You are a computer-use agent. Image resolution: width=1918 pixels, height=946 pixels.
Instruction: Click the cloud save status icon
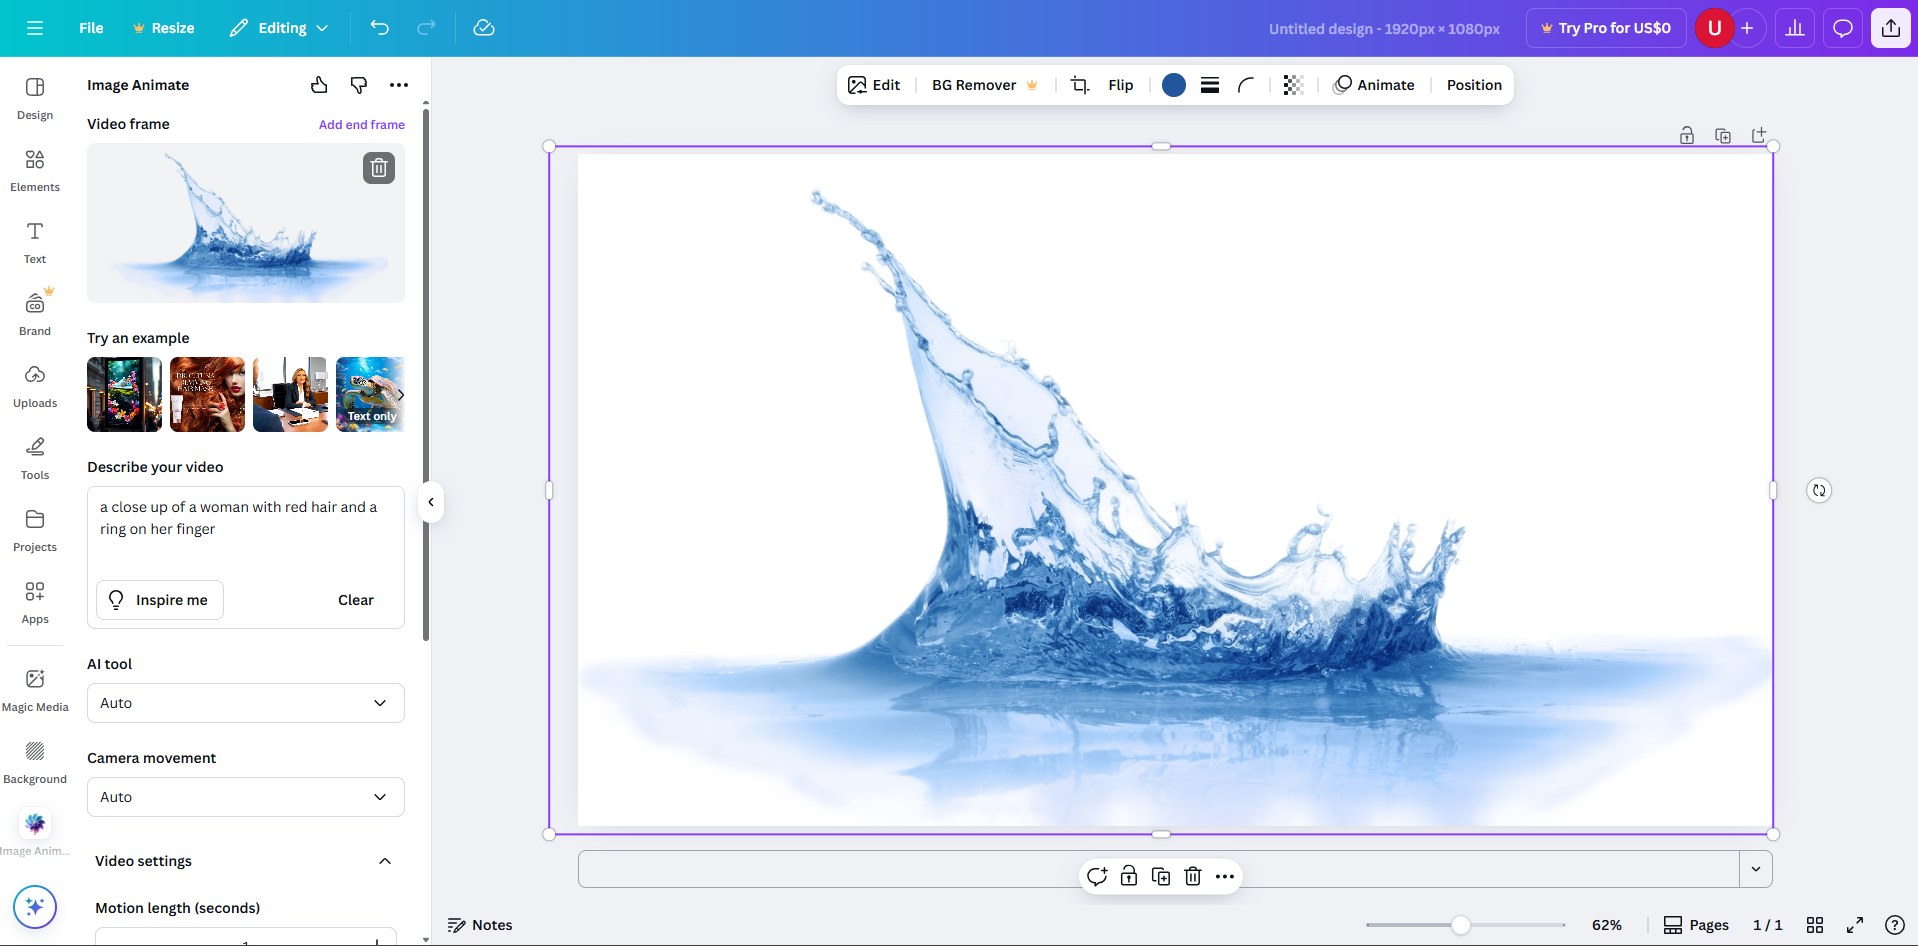[x=484, y=28]
